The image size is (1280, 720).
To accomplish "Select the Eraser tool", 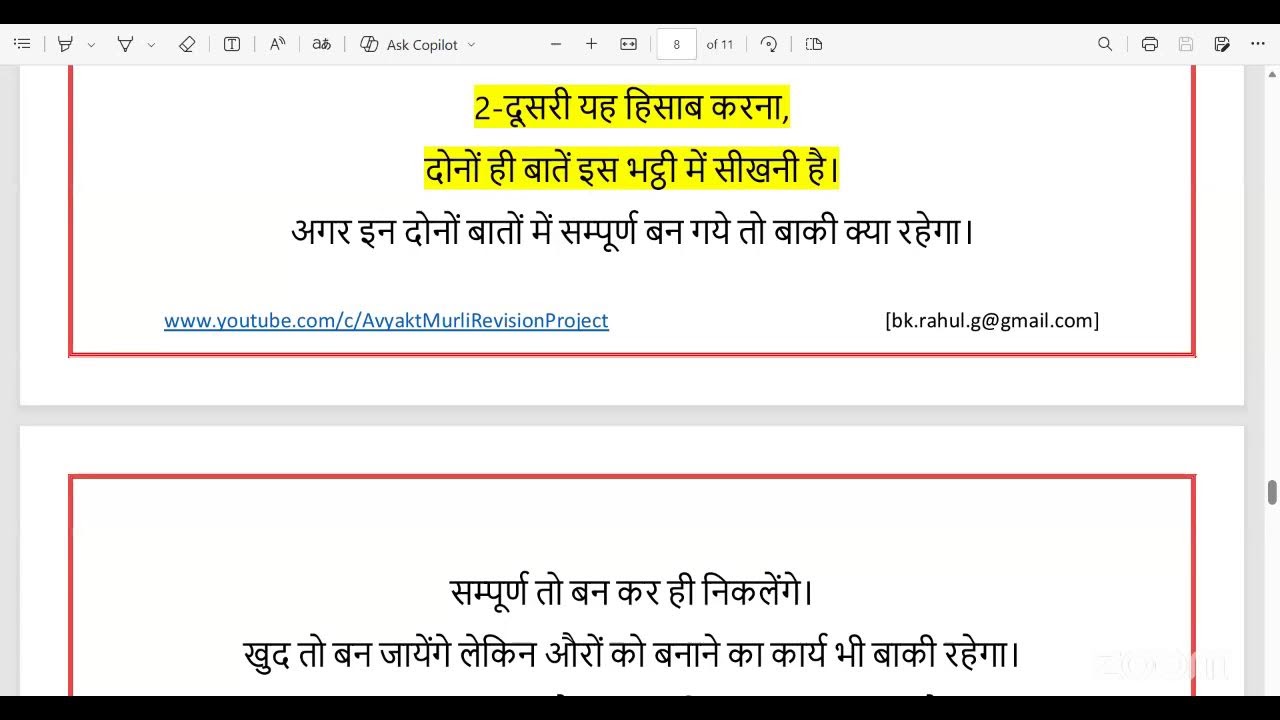I will [x=187, y=44].
